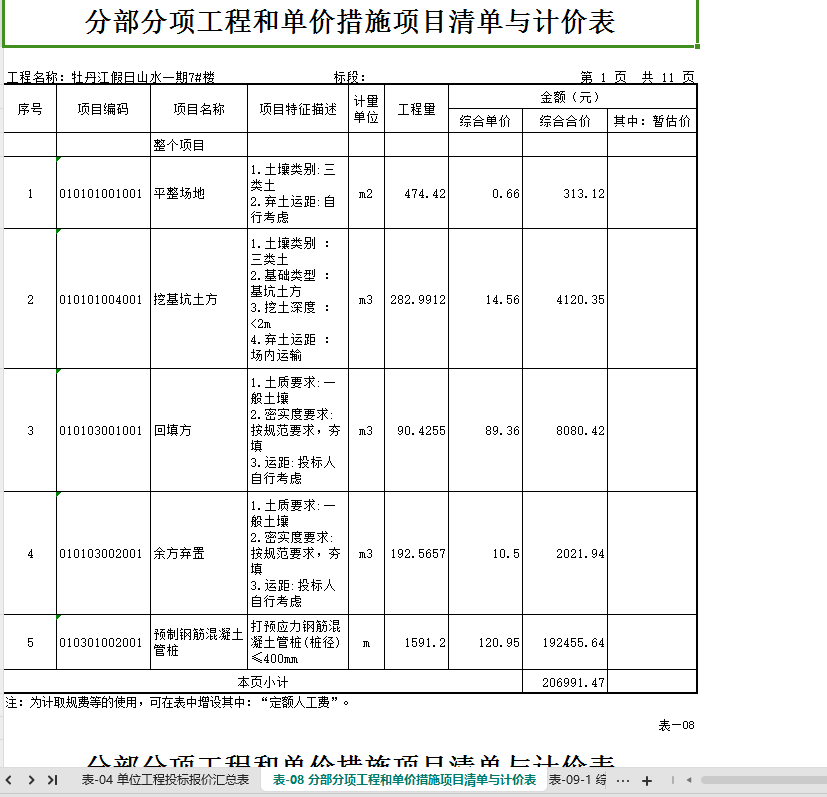Select the 项目编码 header cell
Image resolution: width=827 pixels, height=797 pixels.
[x=103, y=109]
